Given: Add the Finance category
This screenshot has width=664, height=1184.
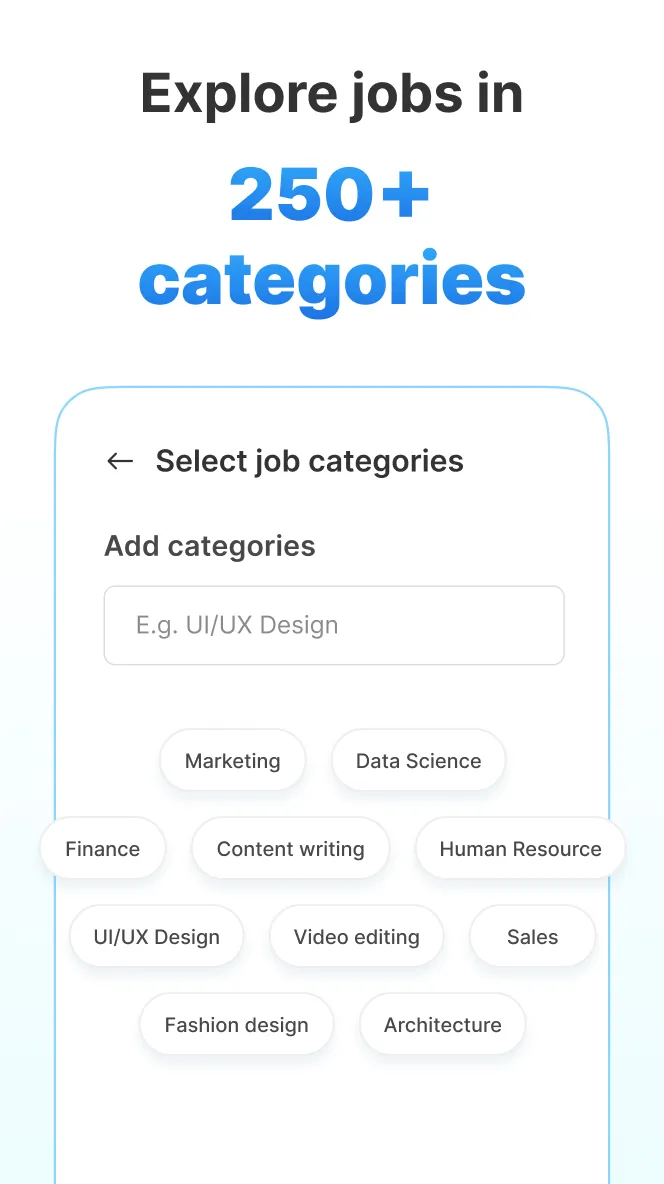Looking at the screenshot, I should [103, 848].
